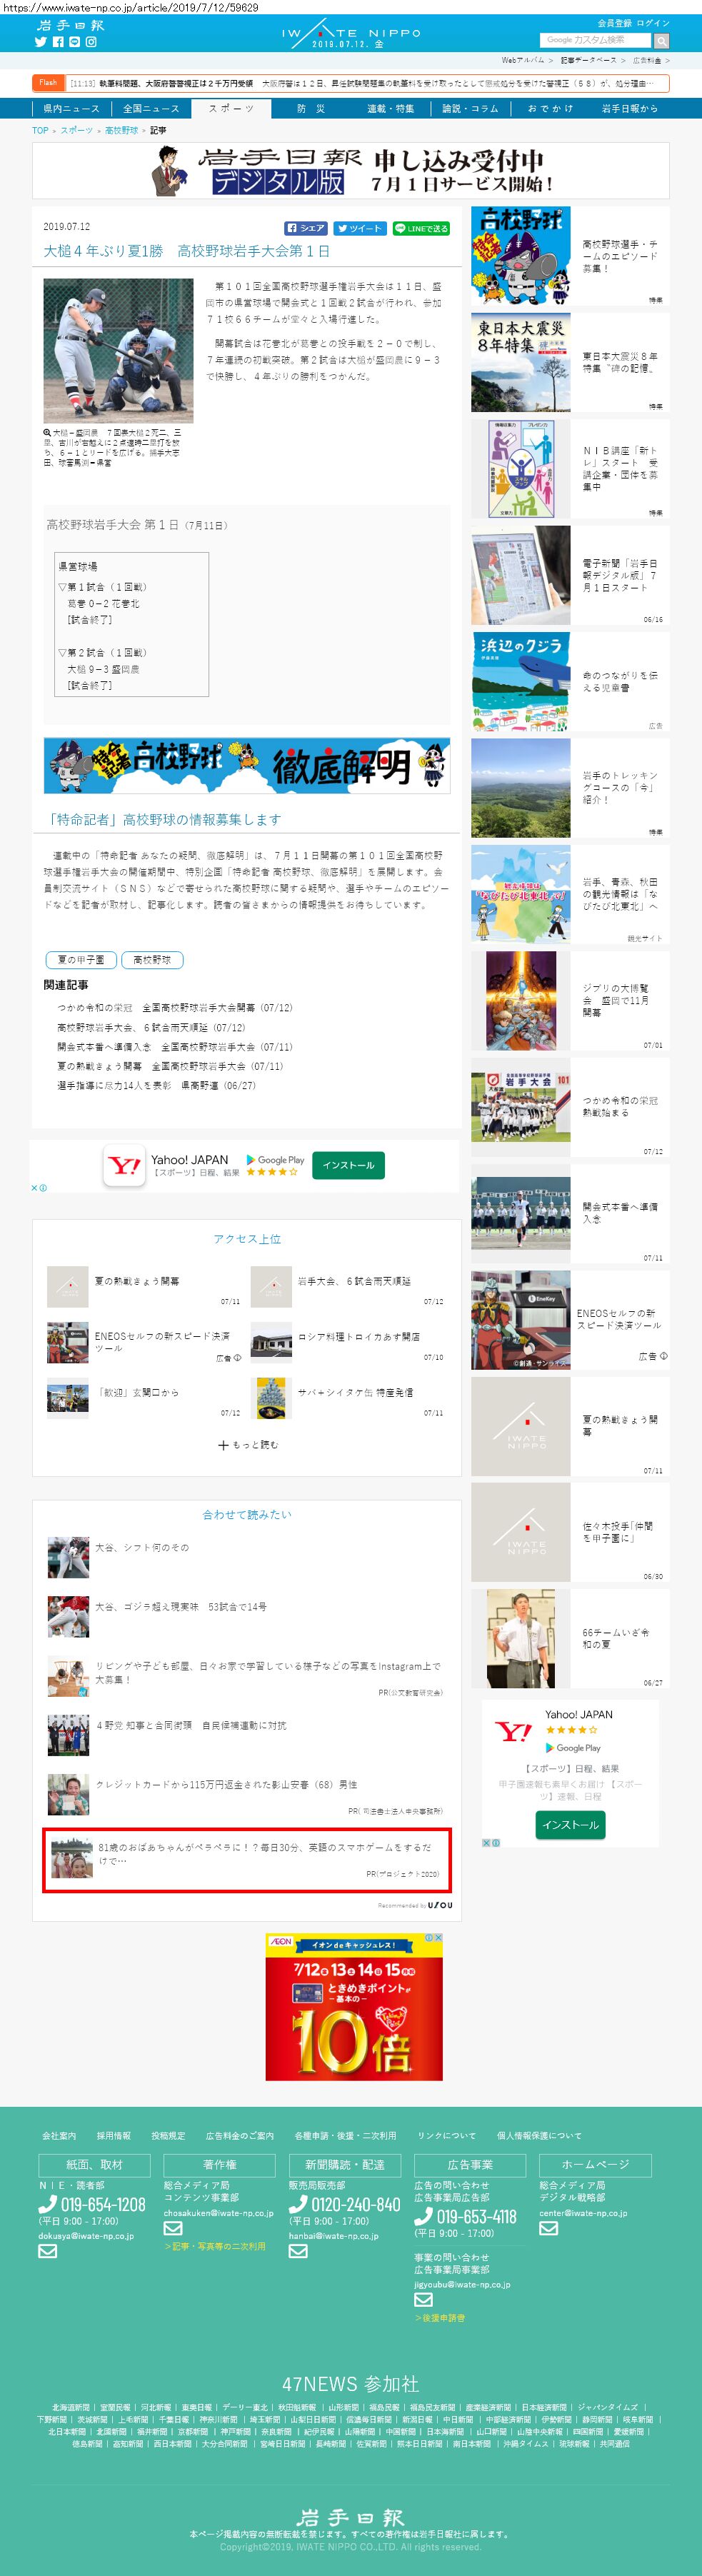The image size is (702, 2576).
Task: Click green インストール button in banner ad
Action: pyautogui.click(x=348, y=1165)
